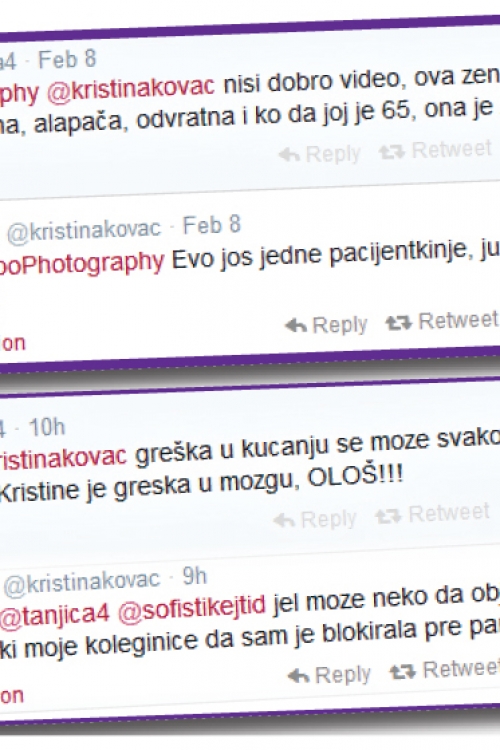Click the Reply arrow icon under the OLOŠ!!! tweet
The height and width of the screenshot is (750, 500).
tap(284, 520)
